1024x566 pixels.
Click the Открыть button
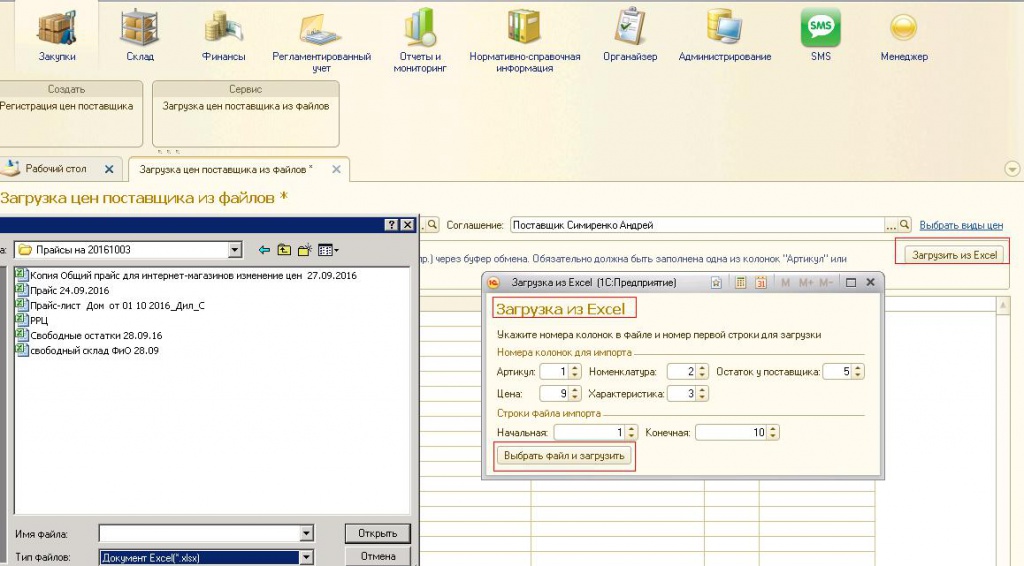tap(377, 533)
